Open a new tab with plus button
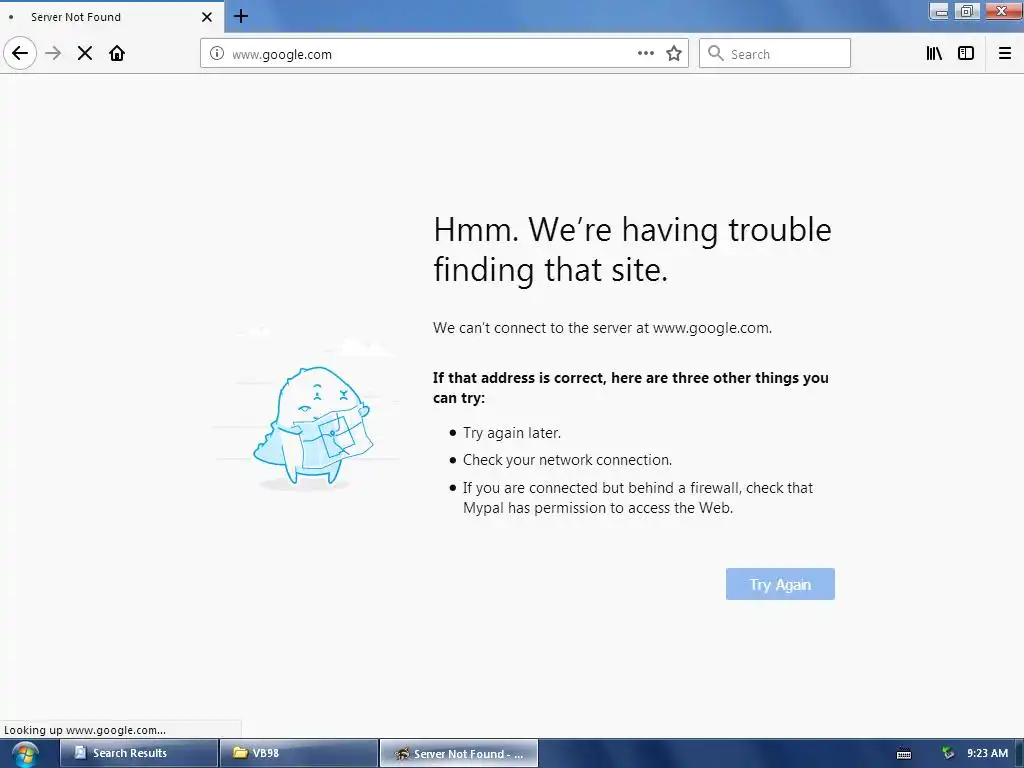 coord(241,16)
